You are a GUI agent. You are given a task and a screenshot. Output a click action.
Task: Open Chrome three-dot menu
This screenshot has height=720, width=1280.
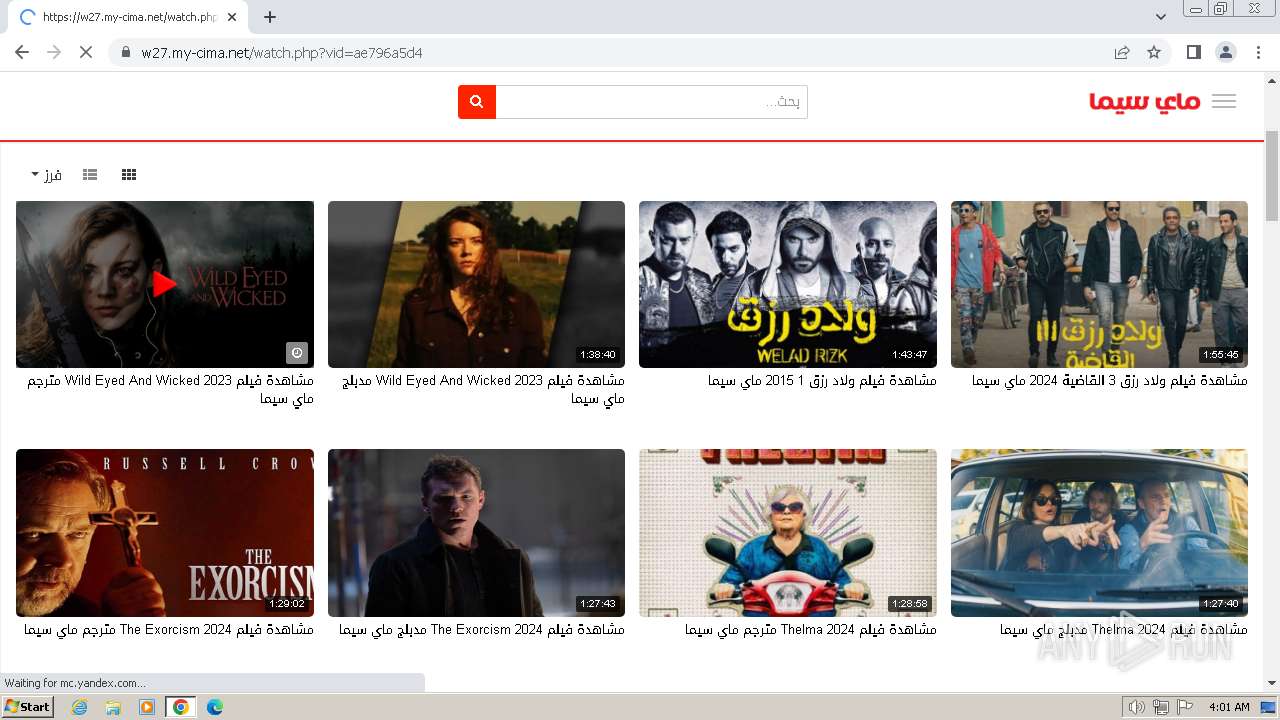coord(1258,52)
